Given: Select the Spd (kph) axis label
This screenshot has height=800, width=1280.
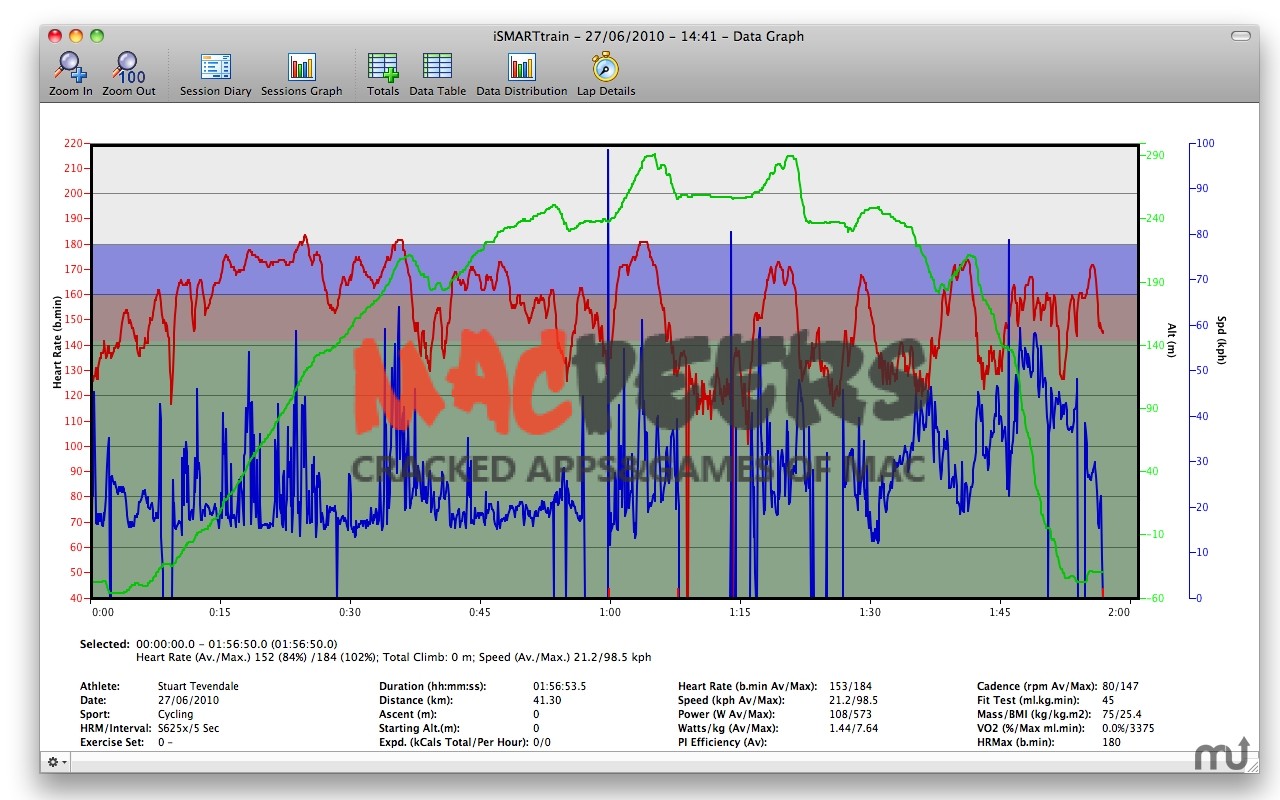Looking at the screenshot, I should tap(1220, 340).
